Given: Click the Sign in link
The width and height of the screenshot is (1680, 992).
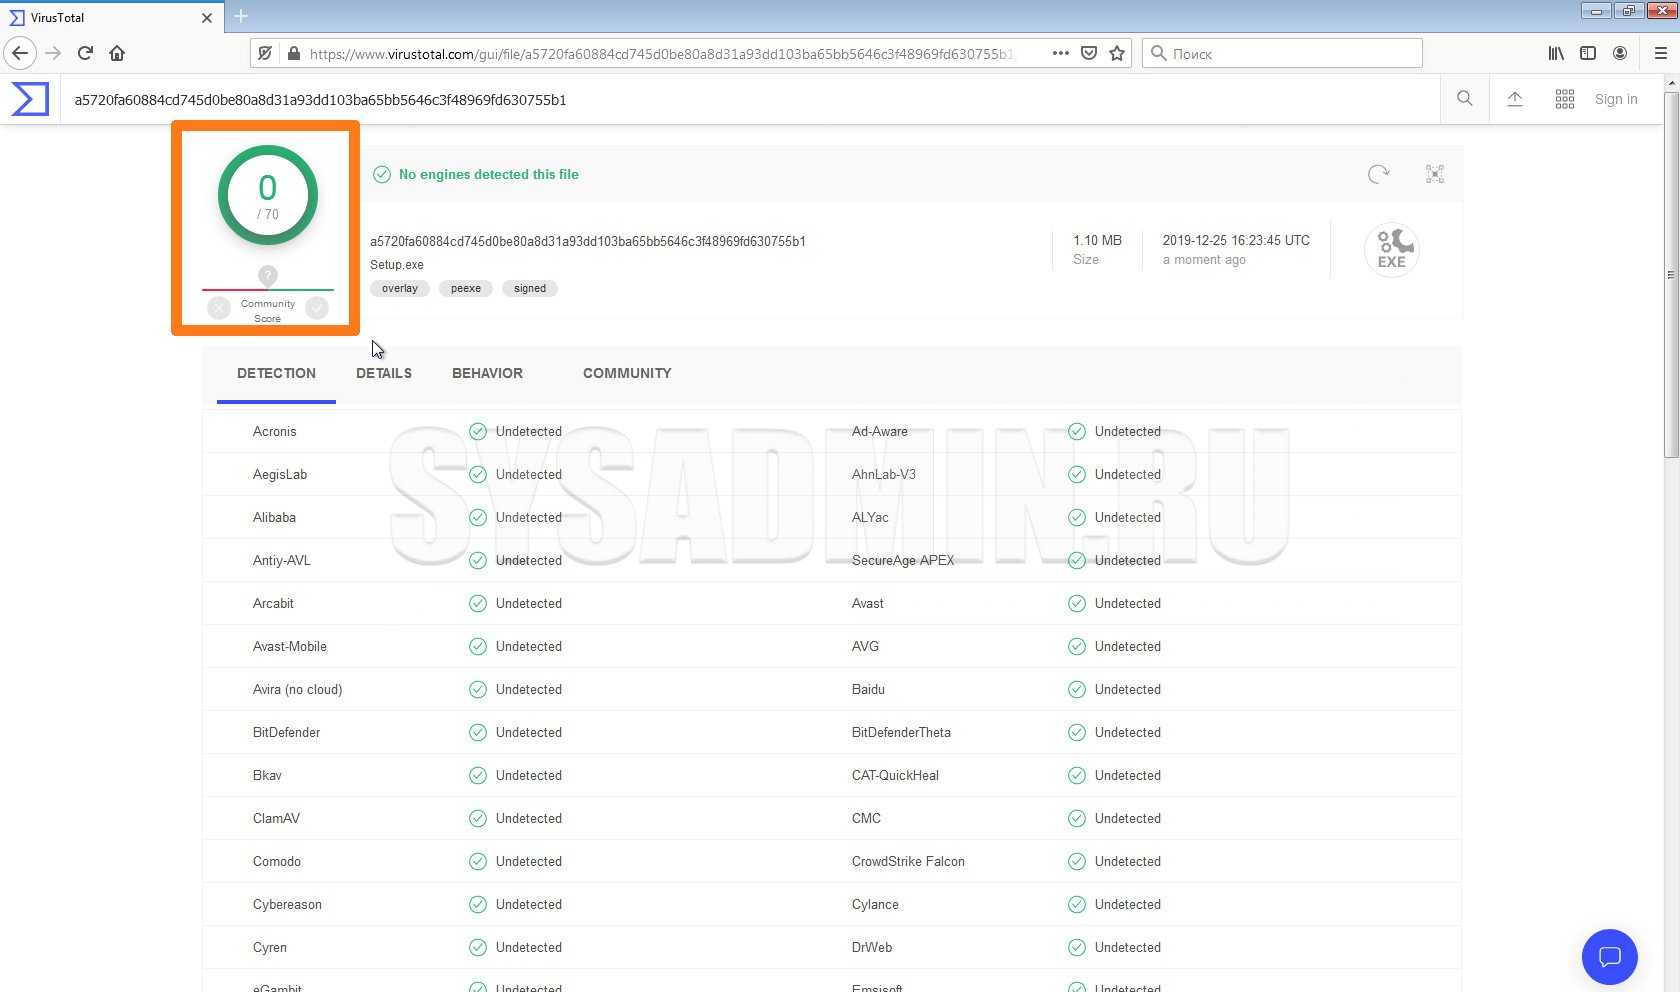Looking at the screenshot, I should click(1615, 99).
